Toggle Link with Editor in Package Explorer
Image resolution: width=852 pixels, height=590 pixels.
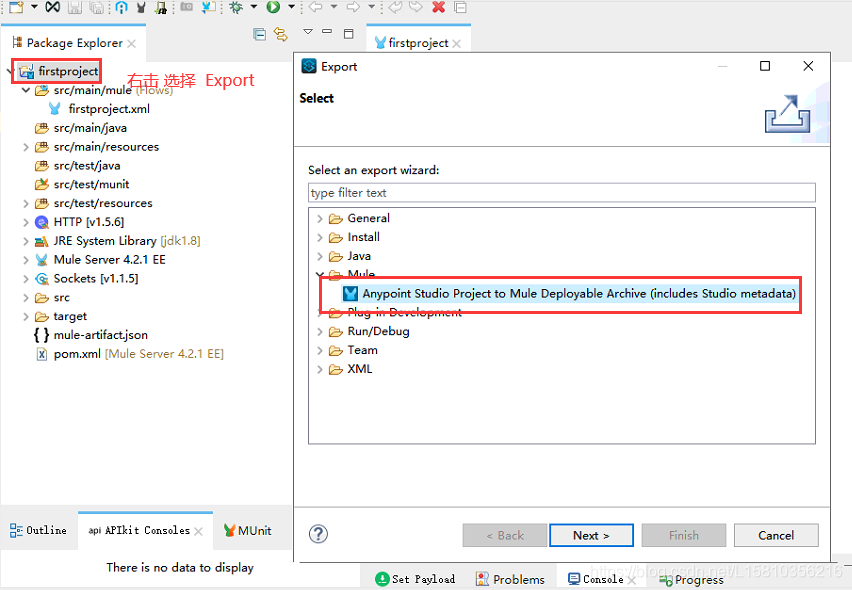[280, 34]
